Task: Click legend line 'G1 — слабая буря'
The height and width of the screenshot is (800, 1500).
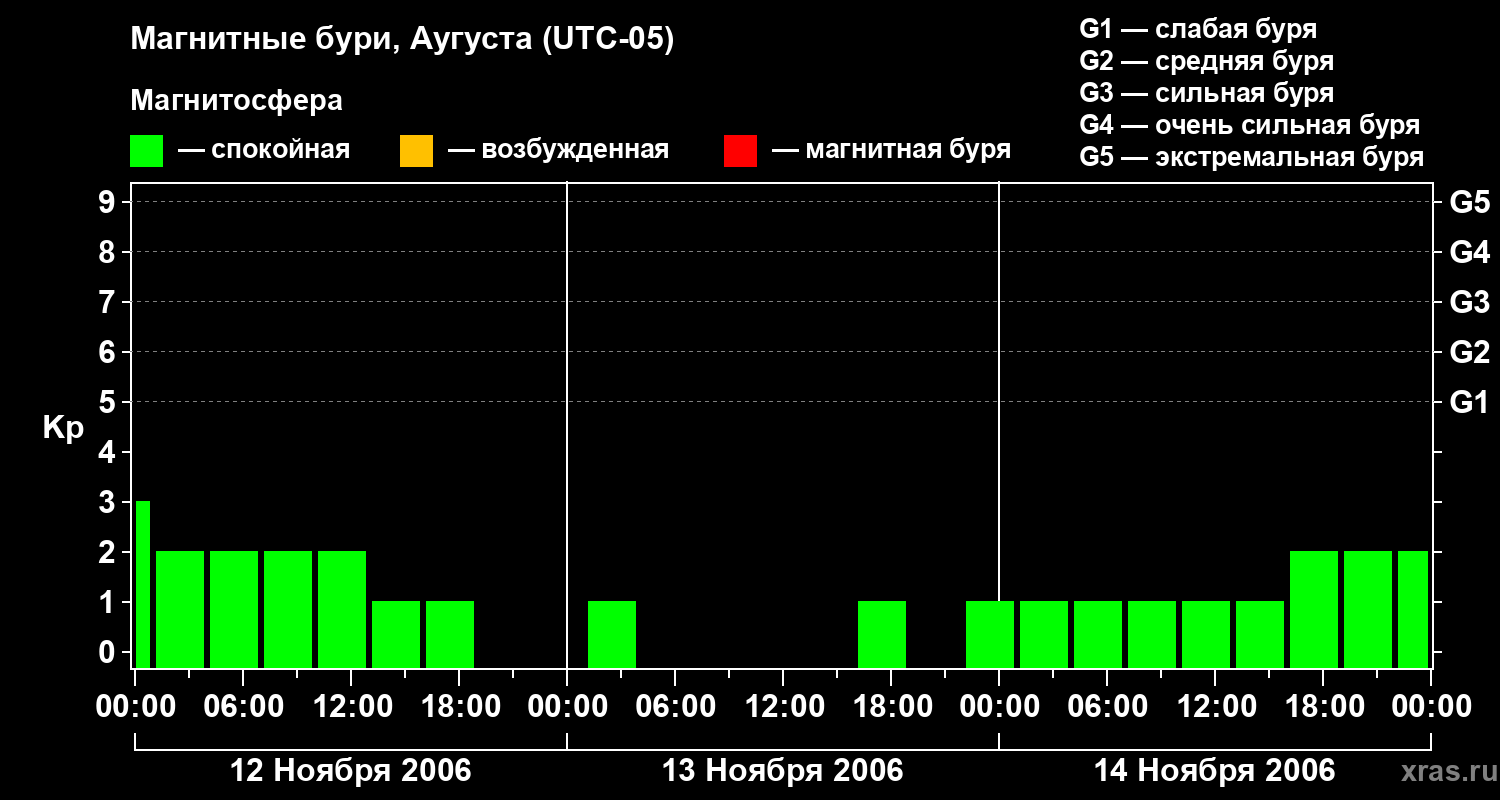Action: pyautogui.click(x=1198, y=29)
